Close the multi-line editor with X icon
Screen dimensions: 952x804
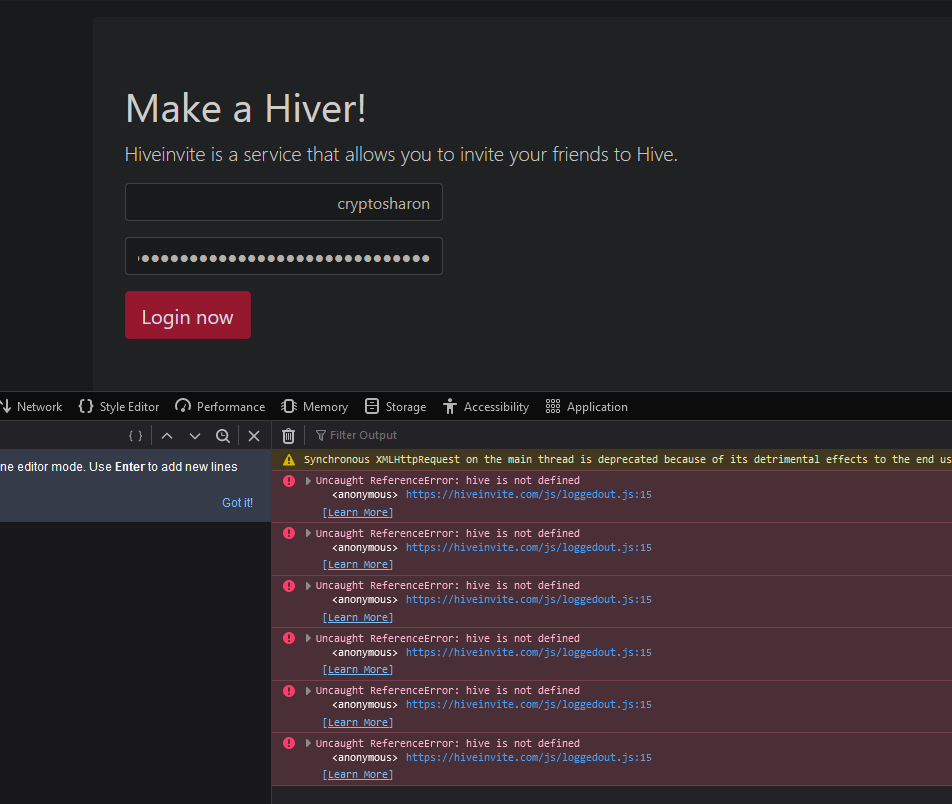254,435
